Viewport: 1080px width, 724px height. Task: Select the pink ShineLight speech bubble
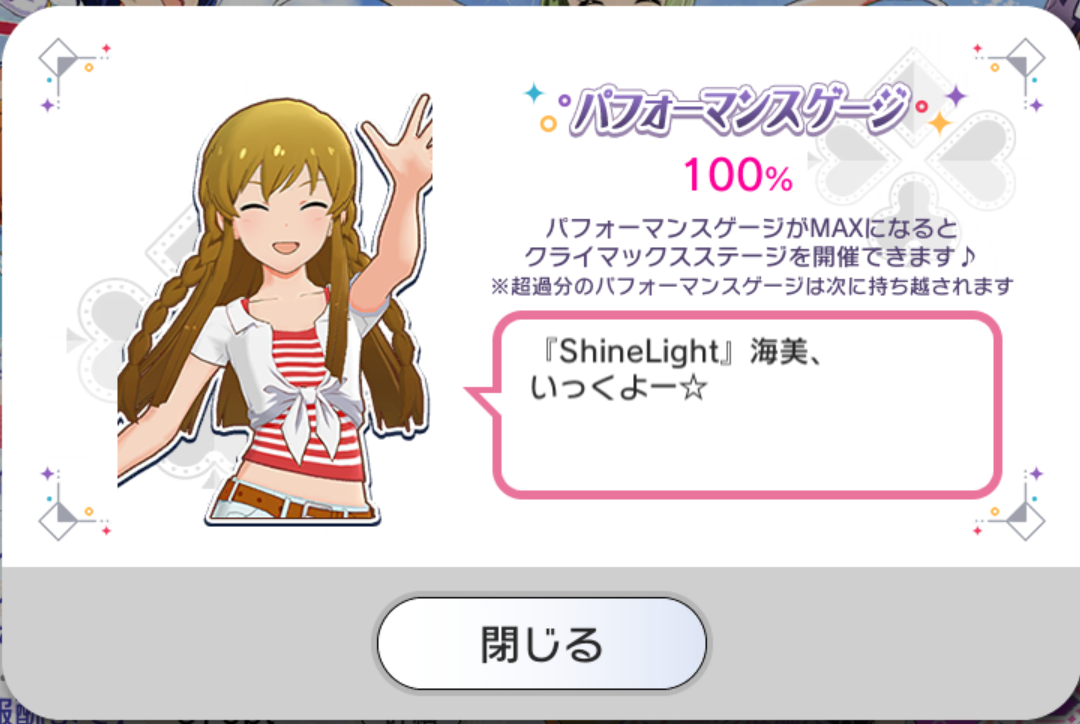(x=747, y=404)
